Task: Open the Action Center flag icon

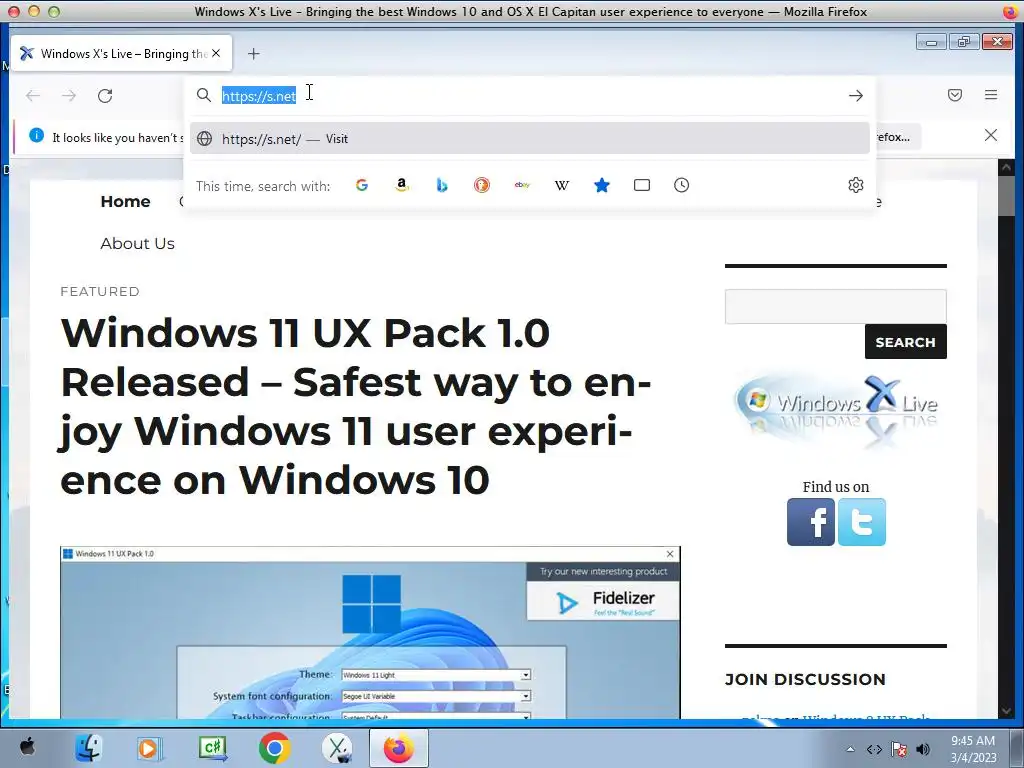Action: click(899, 749)
